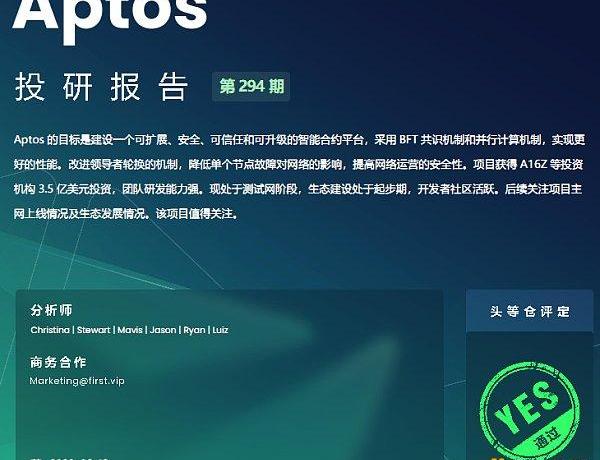Screen dimensions: 600x460
Task: Click the large Aptos title
Action: coord(110,19)
